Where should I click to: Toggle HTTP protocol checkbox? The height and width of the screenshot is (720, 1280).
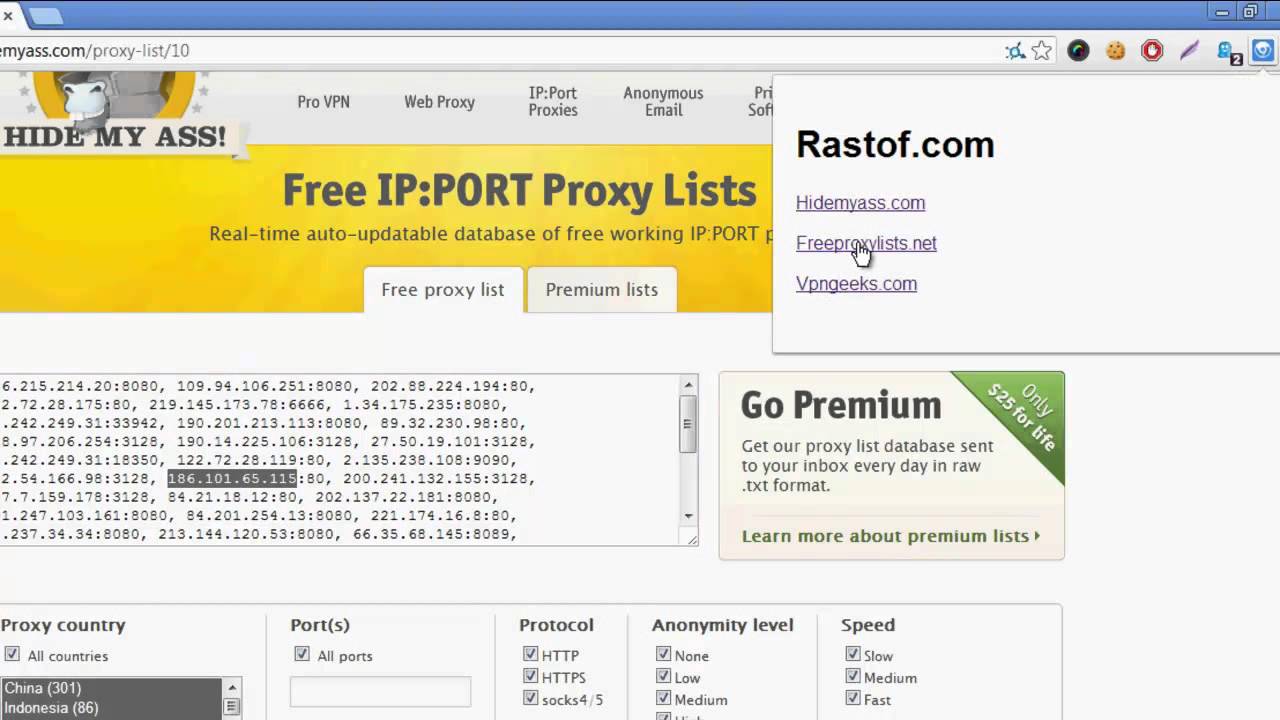[x=530, y=654]
